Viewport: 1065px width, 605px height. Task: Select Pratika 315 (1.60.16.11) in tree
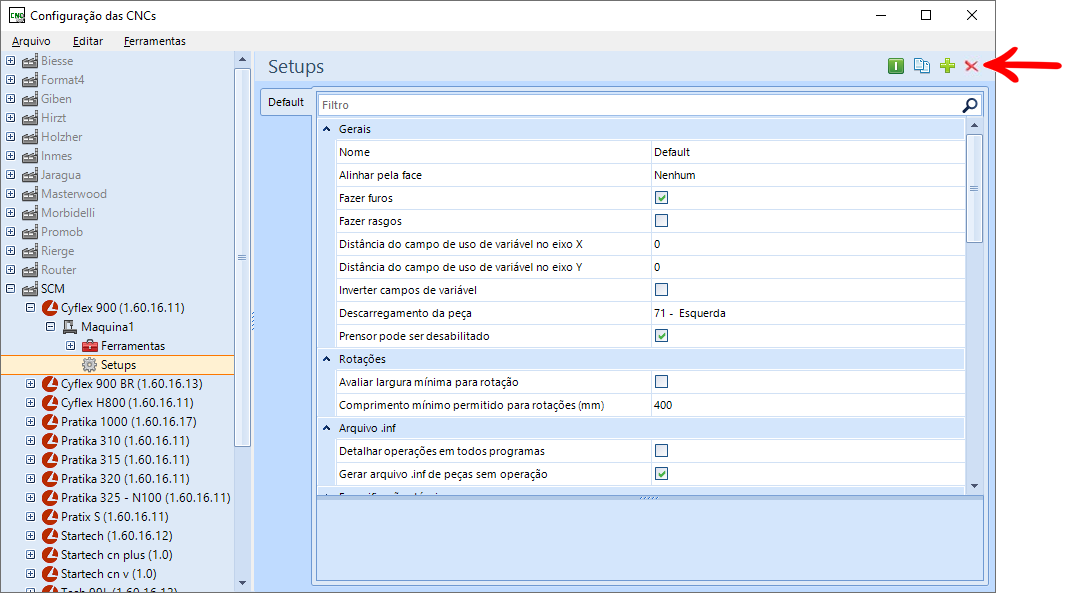pyautogui.click(x=125, y=460)
